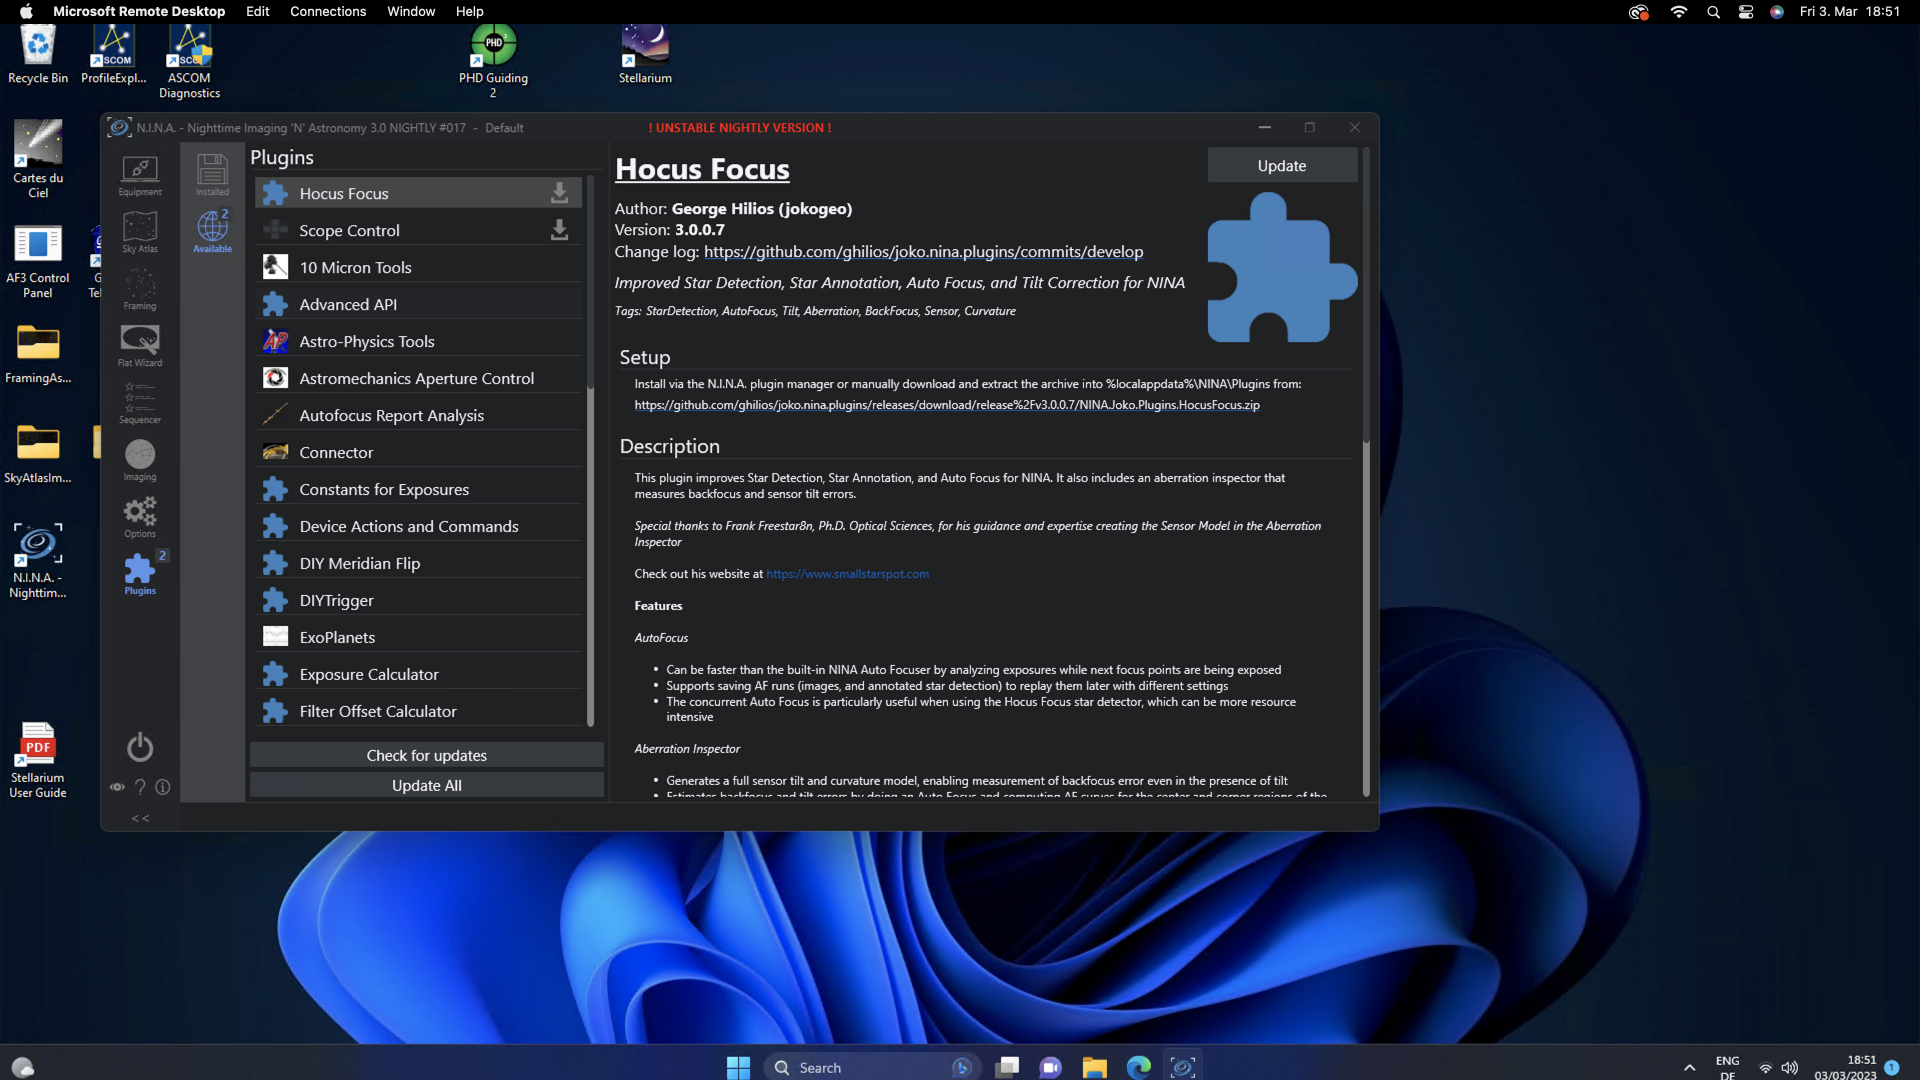Click the download icon next to Hocus Focus
Viewport: 1920px width, 1080px height.
tap(560, 193)
